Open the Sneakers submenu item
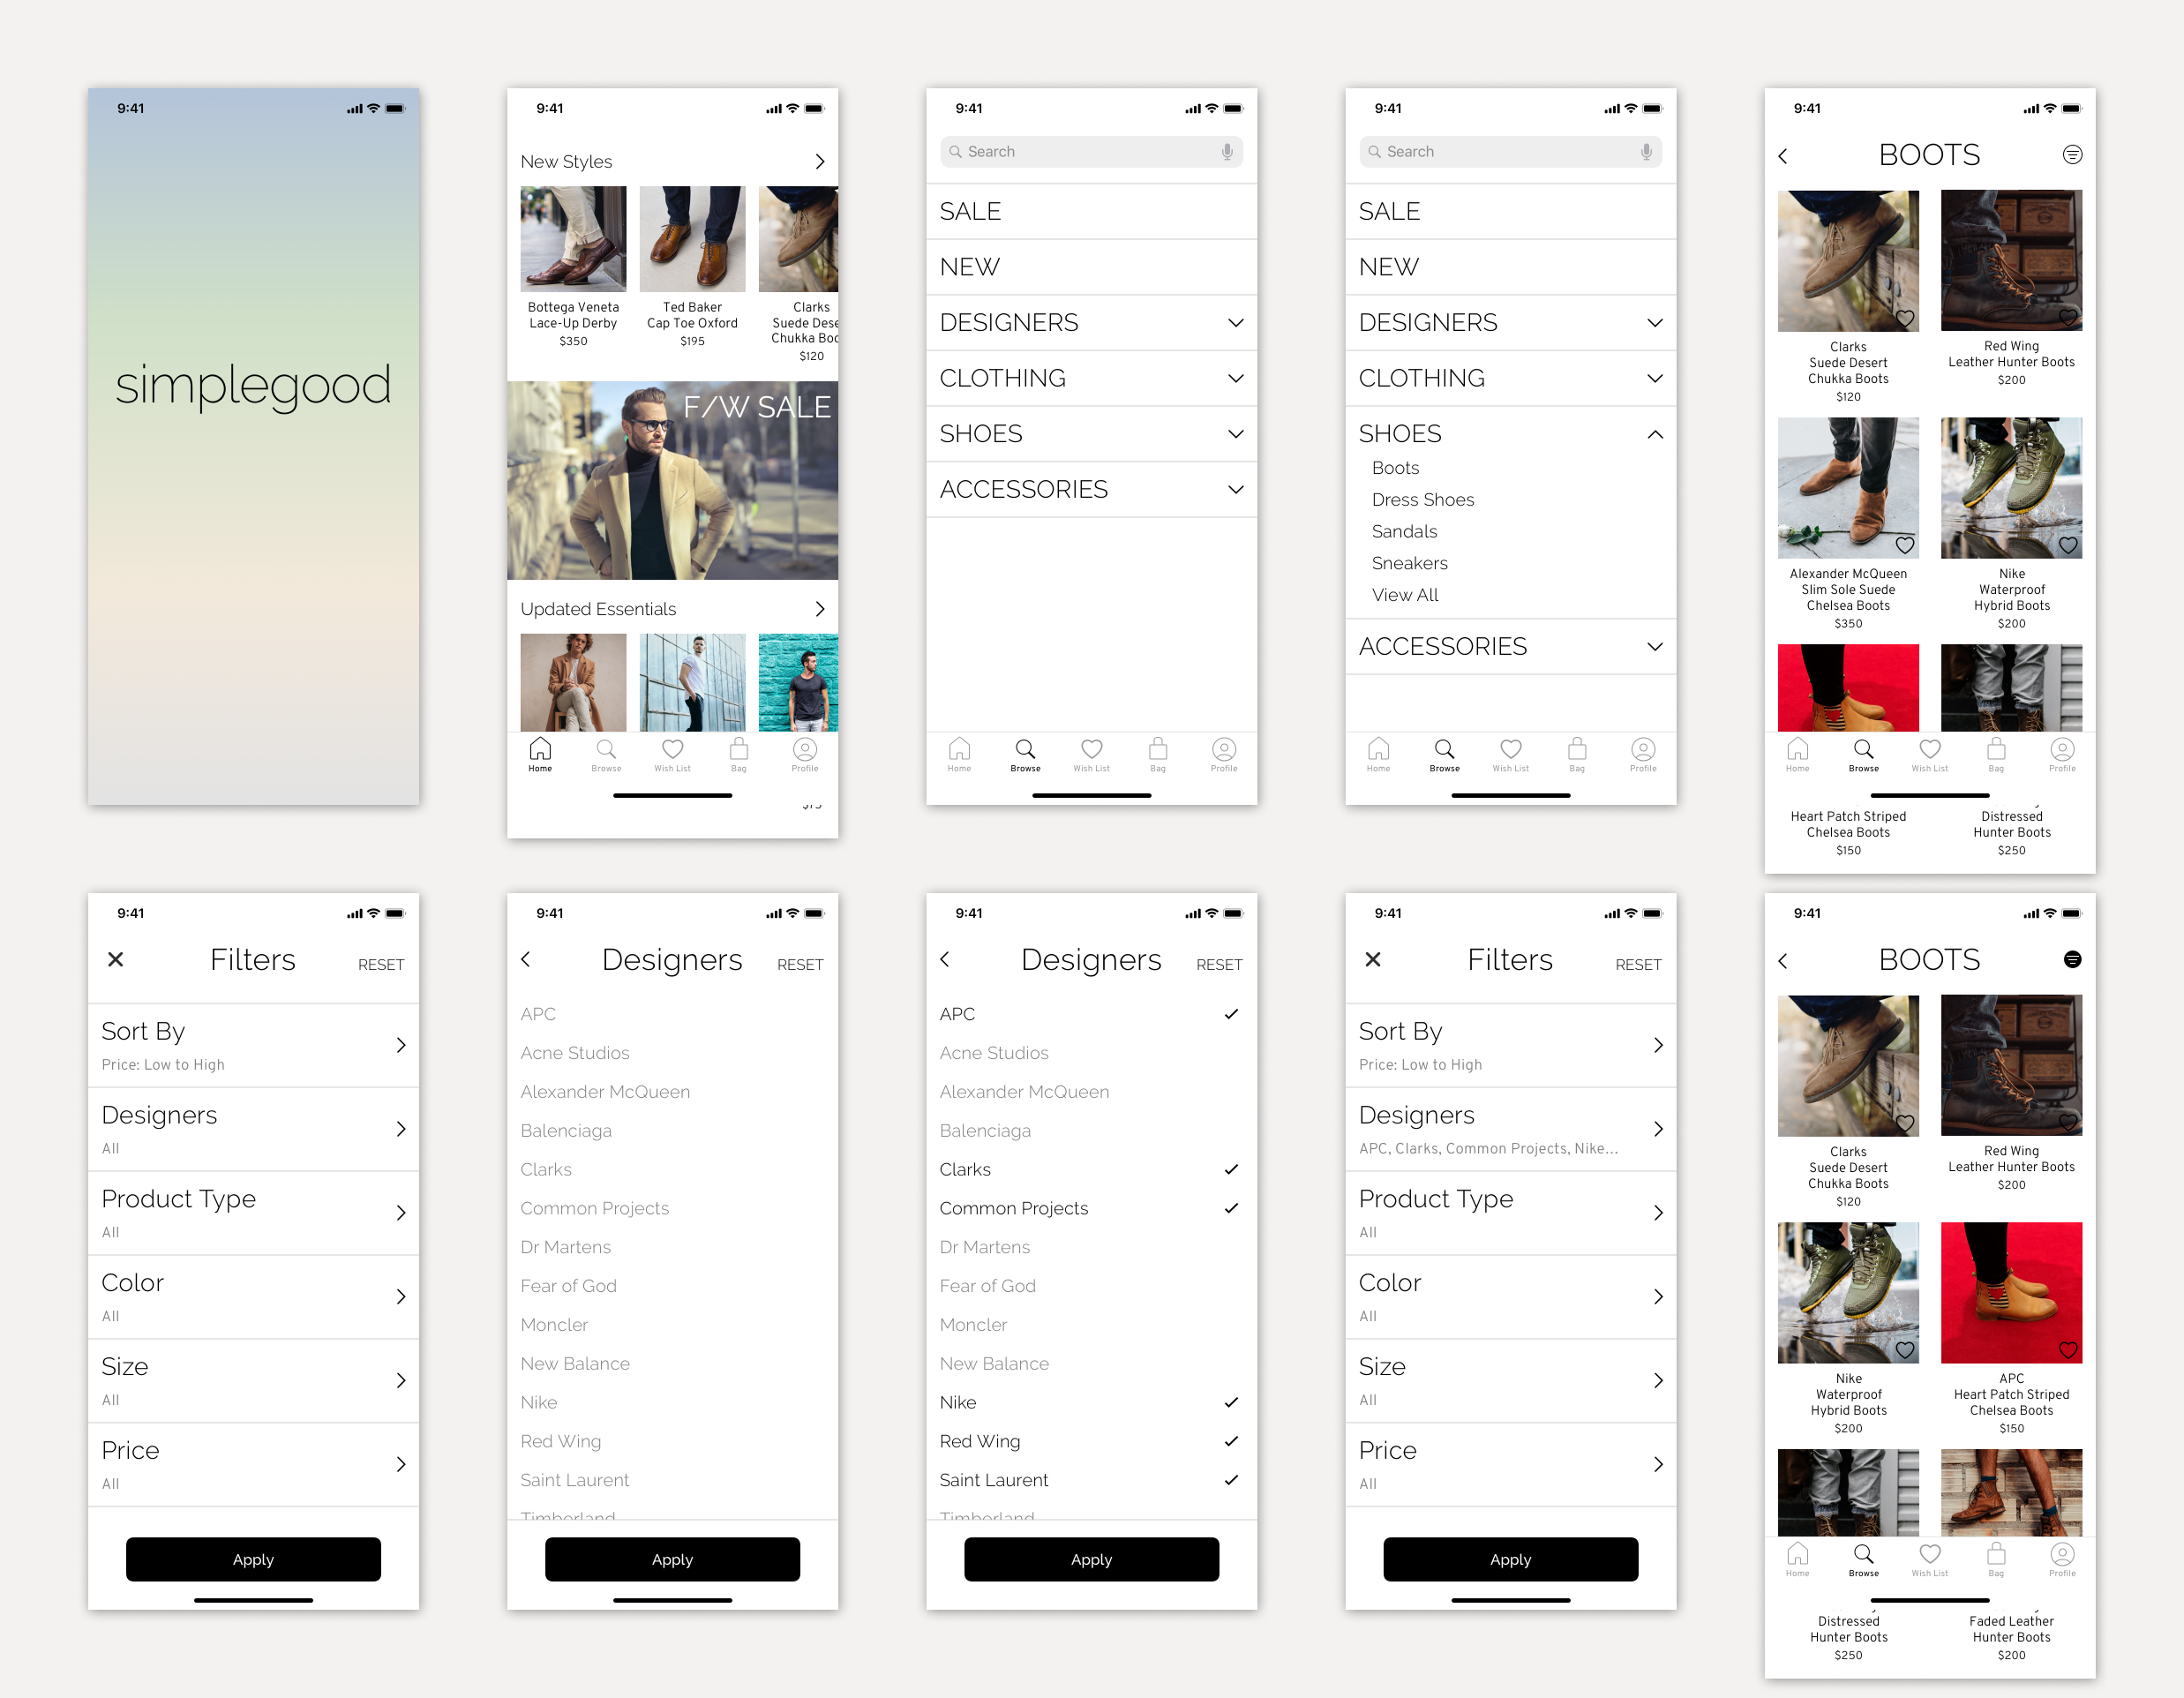This screenshot has height=1698, width=2184. [1409, 563]
